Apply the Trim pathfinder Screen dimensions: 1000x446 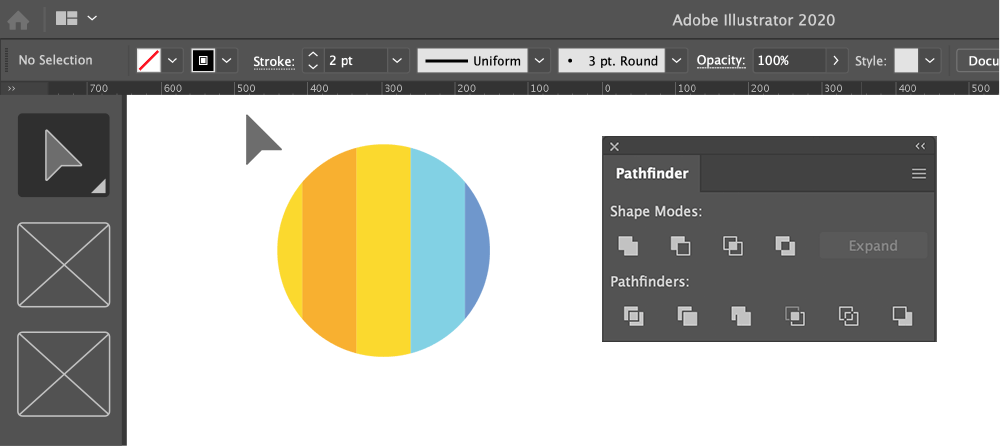point(687,316)
